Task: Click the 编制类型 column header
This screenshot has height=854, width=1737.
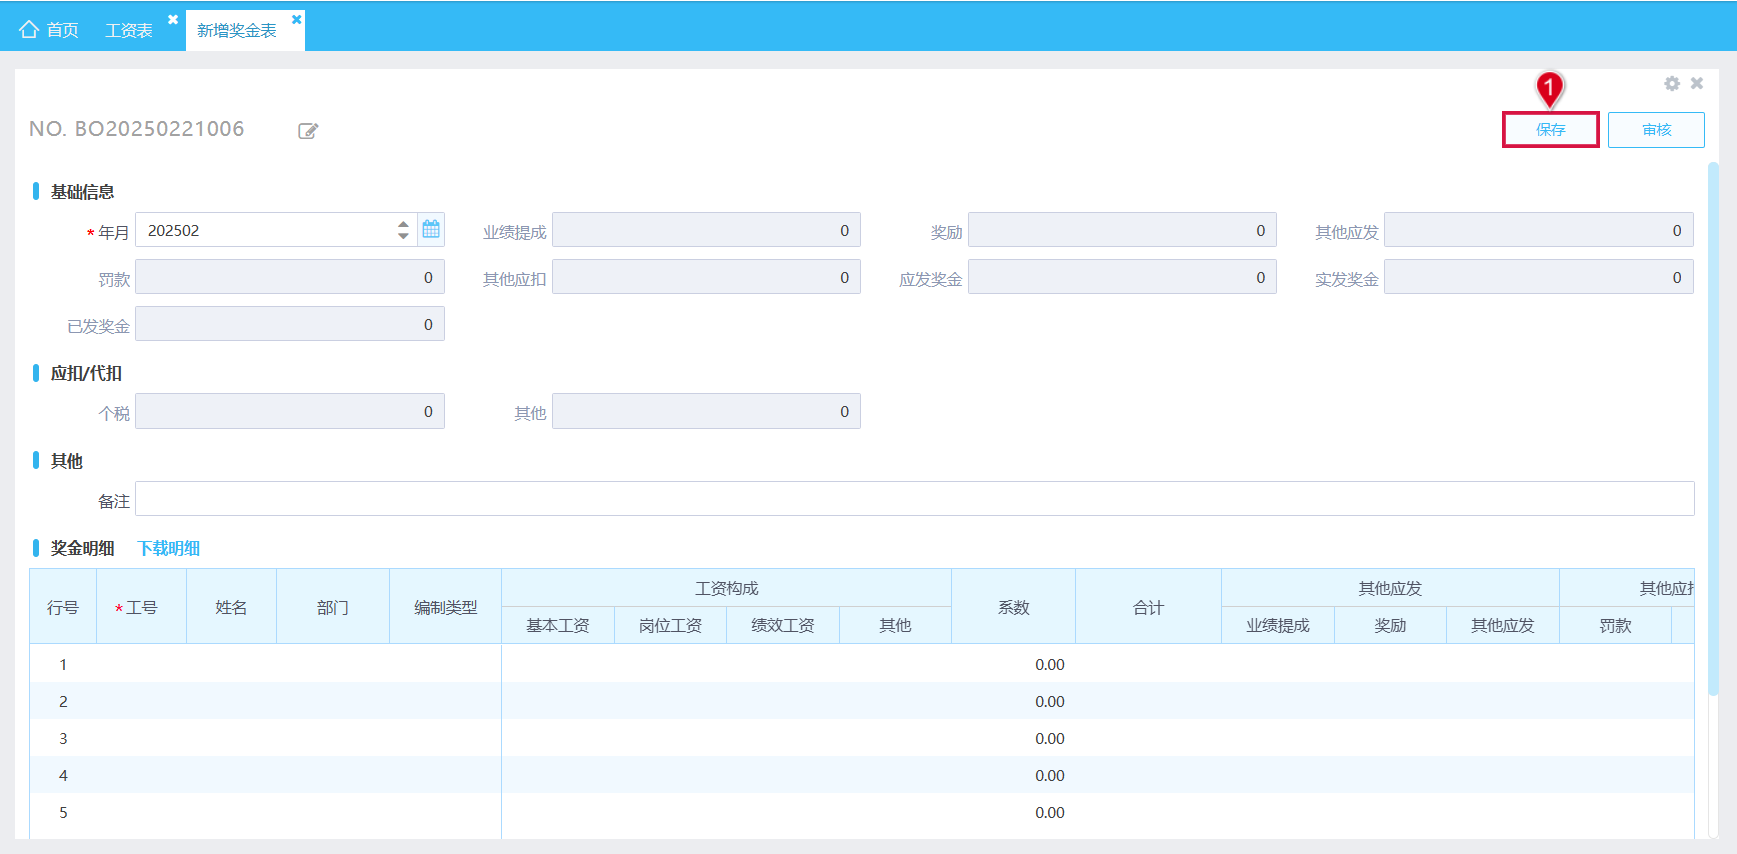Action: [x=446, y=607]
